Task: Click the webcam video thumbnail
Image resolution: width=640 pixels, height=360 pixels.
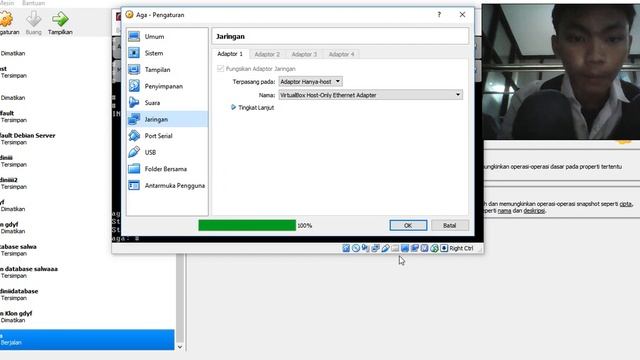Action: 561,72
